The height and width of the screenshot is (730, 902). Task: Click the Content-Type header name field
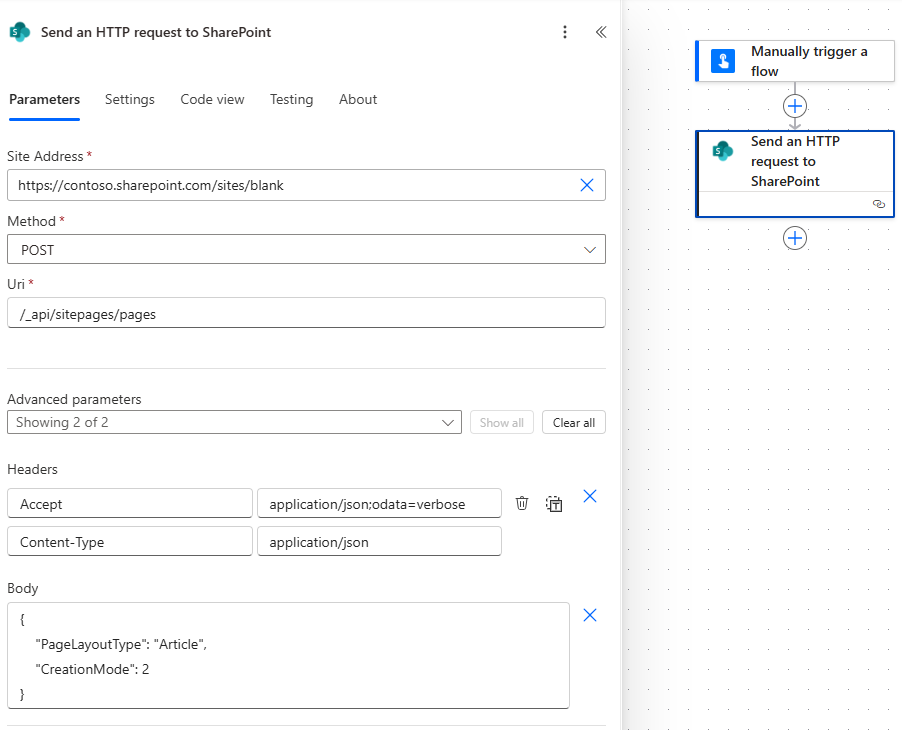pos(129,541)
